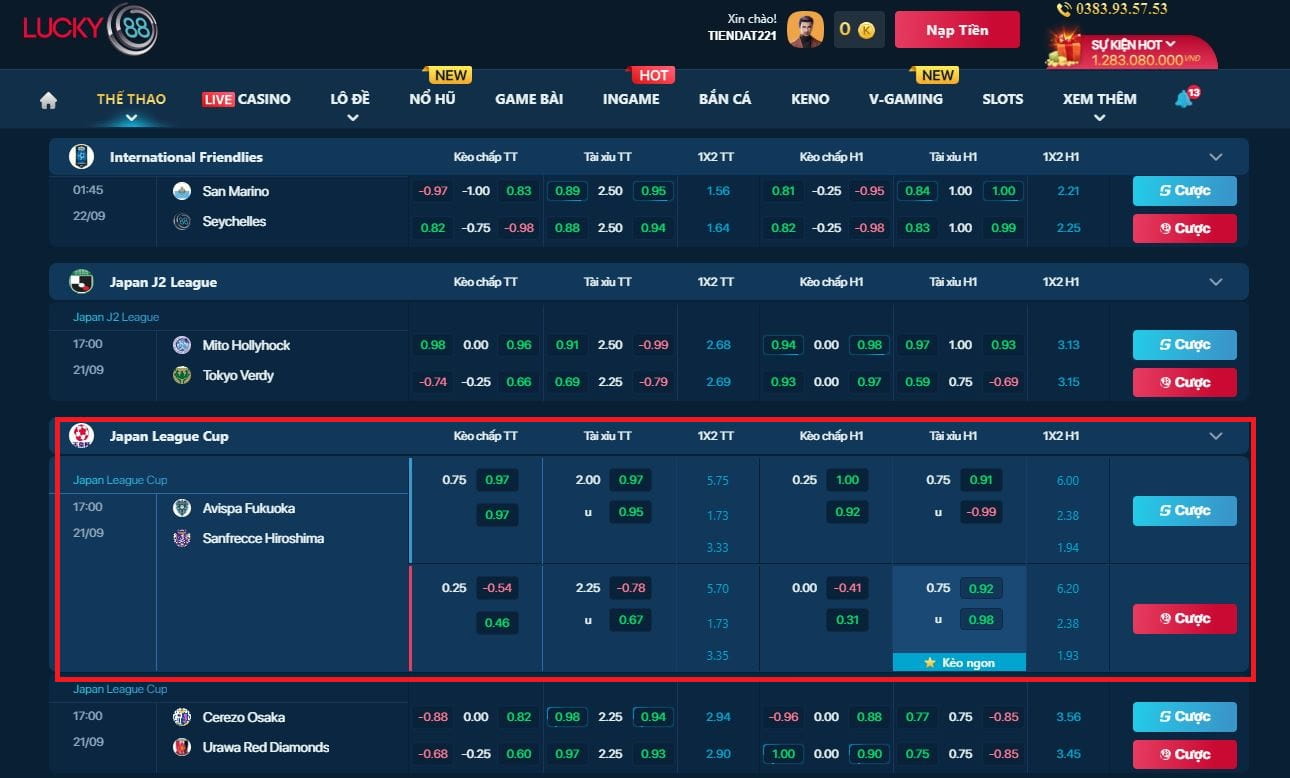The height and width of the screenshot is (778, 1290).
Task: Open Ingame menu item
Action: point(631,99)
